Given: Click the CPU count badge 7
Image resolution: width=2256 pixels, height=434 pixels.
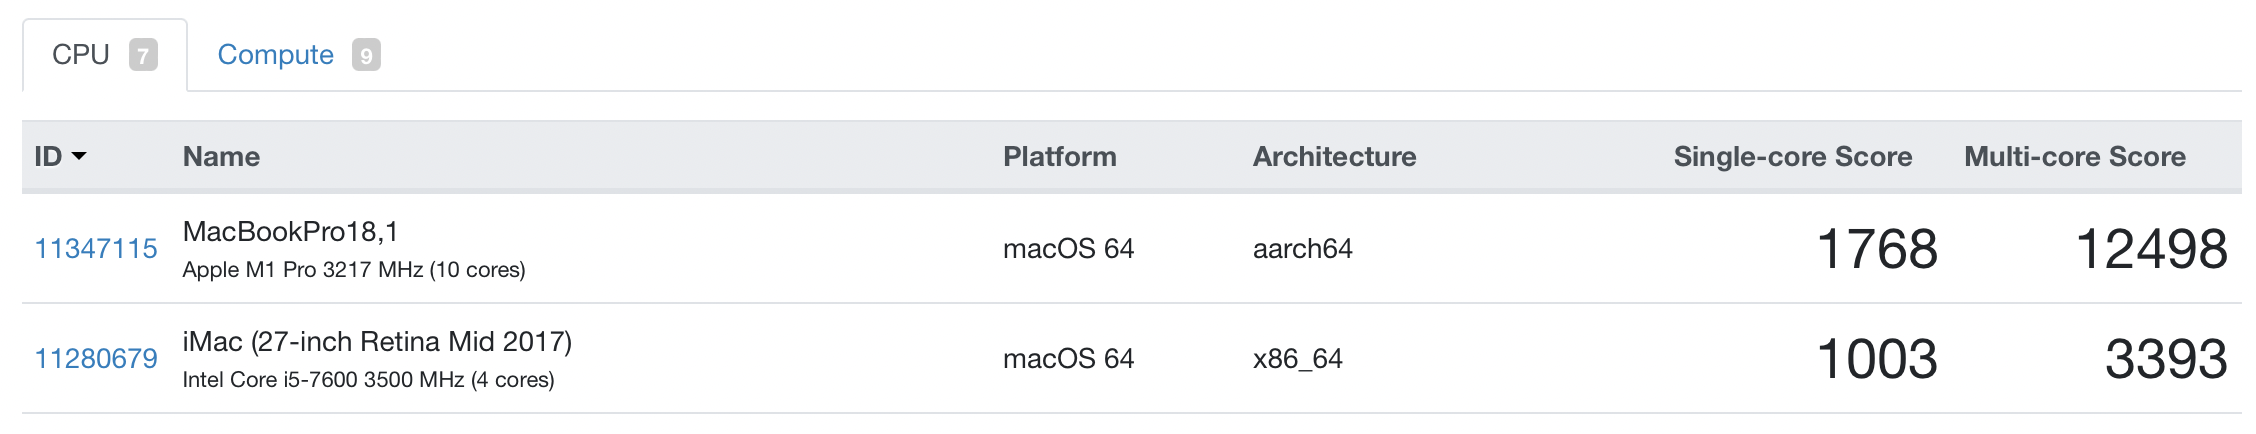Looking at the screenshot, I should (143, 55).
